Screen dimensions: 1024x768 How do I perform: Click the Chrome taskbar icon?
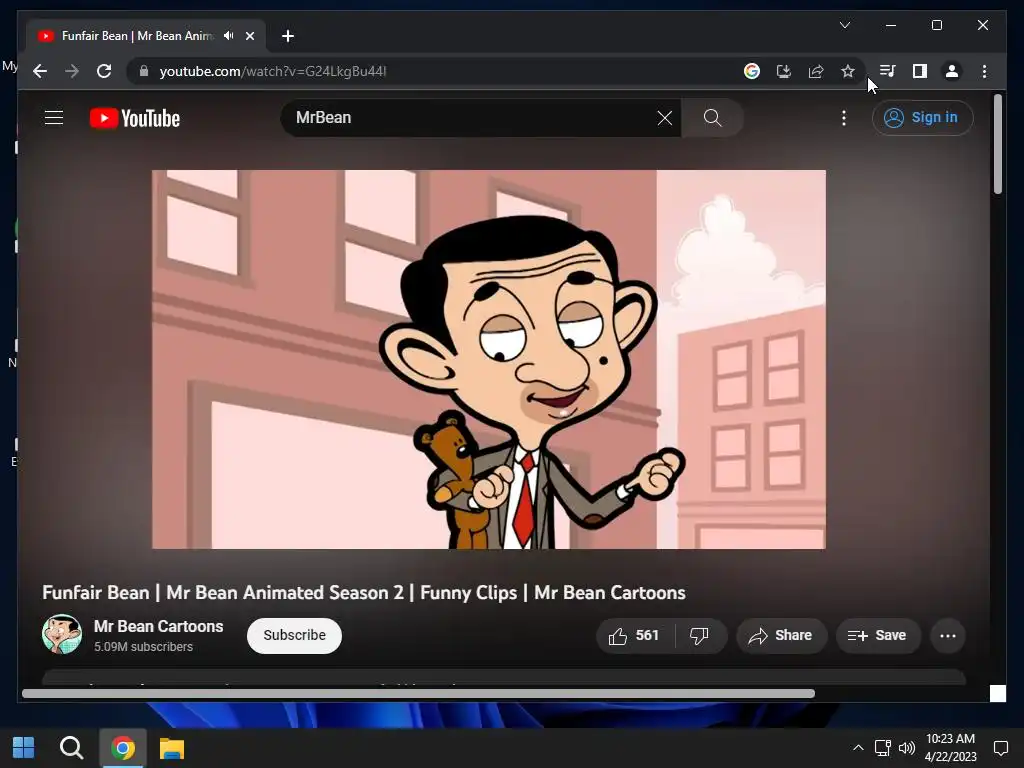123,748
